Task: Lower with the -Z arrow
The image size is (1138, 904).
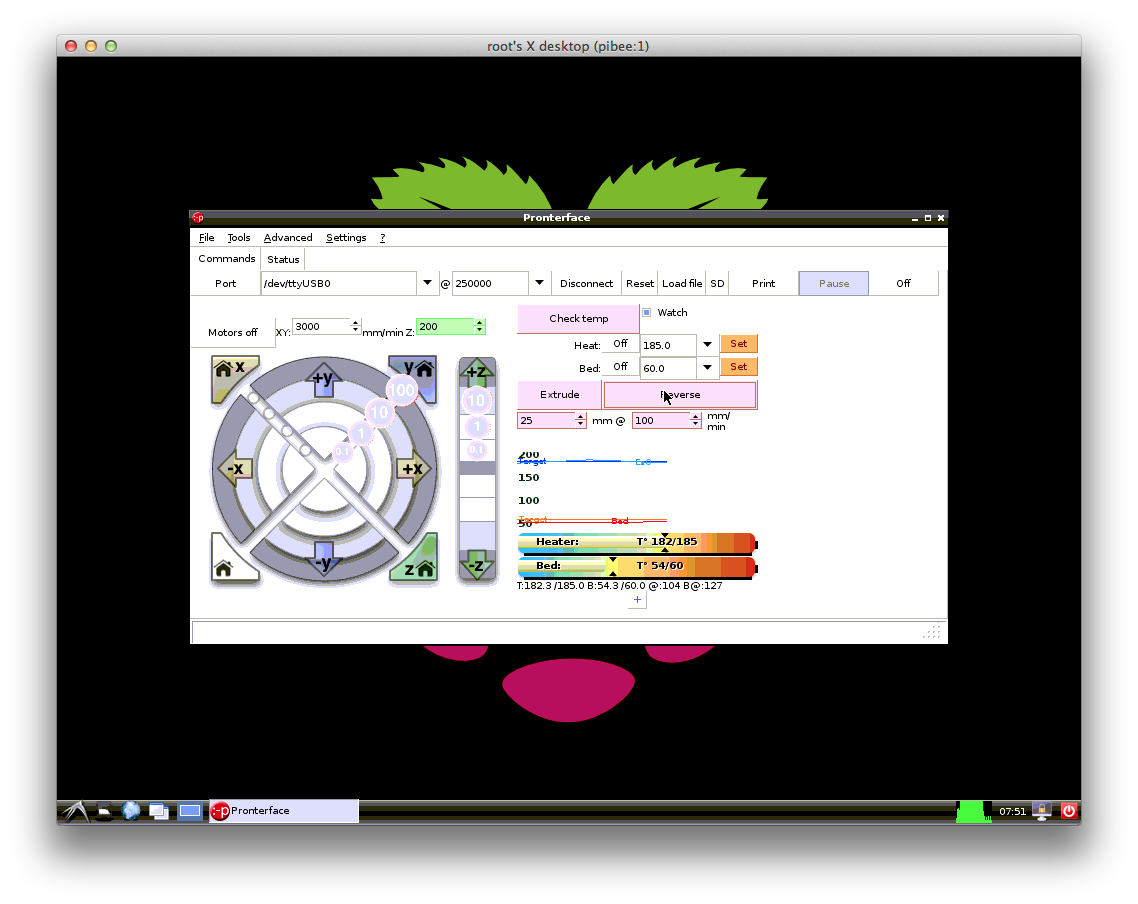Action: 476,565
